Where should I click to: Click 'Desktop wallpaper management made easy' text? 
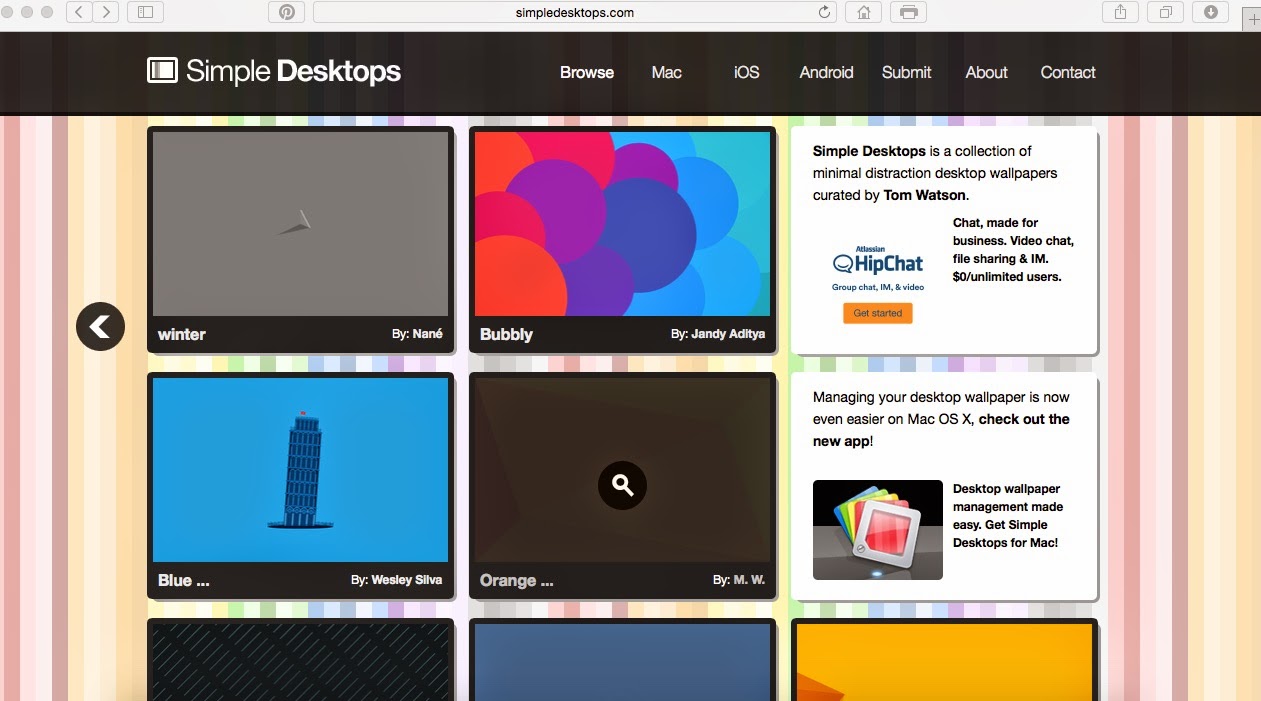pyautogui.click(x=1008, y=516)
